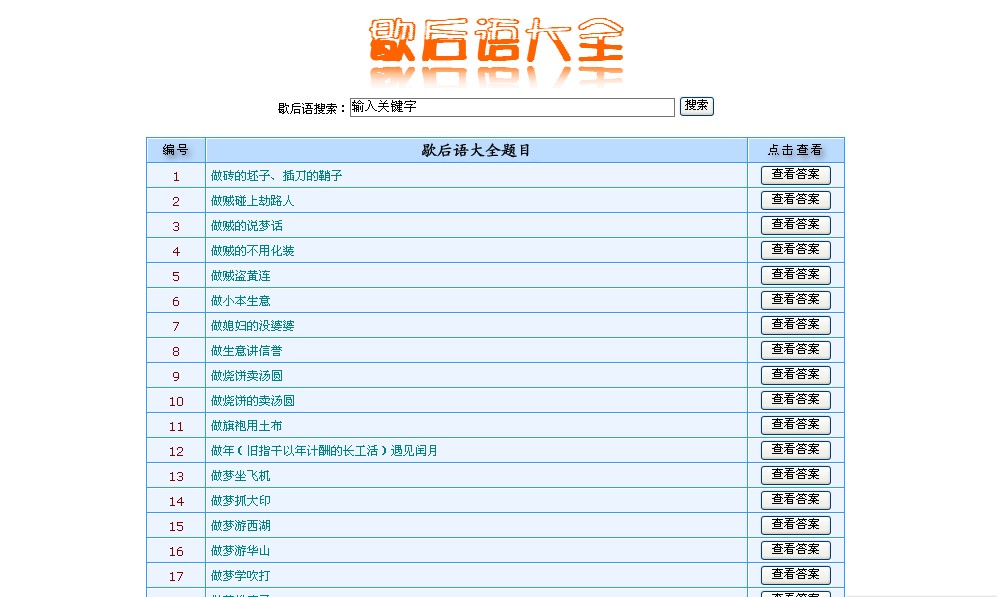
Task: Select the number 17 cell in 编号 column
Action: (x=176, y=576)
